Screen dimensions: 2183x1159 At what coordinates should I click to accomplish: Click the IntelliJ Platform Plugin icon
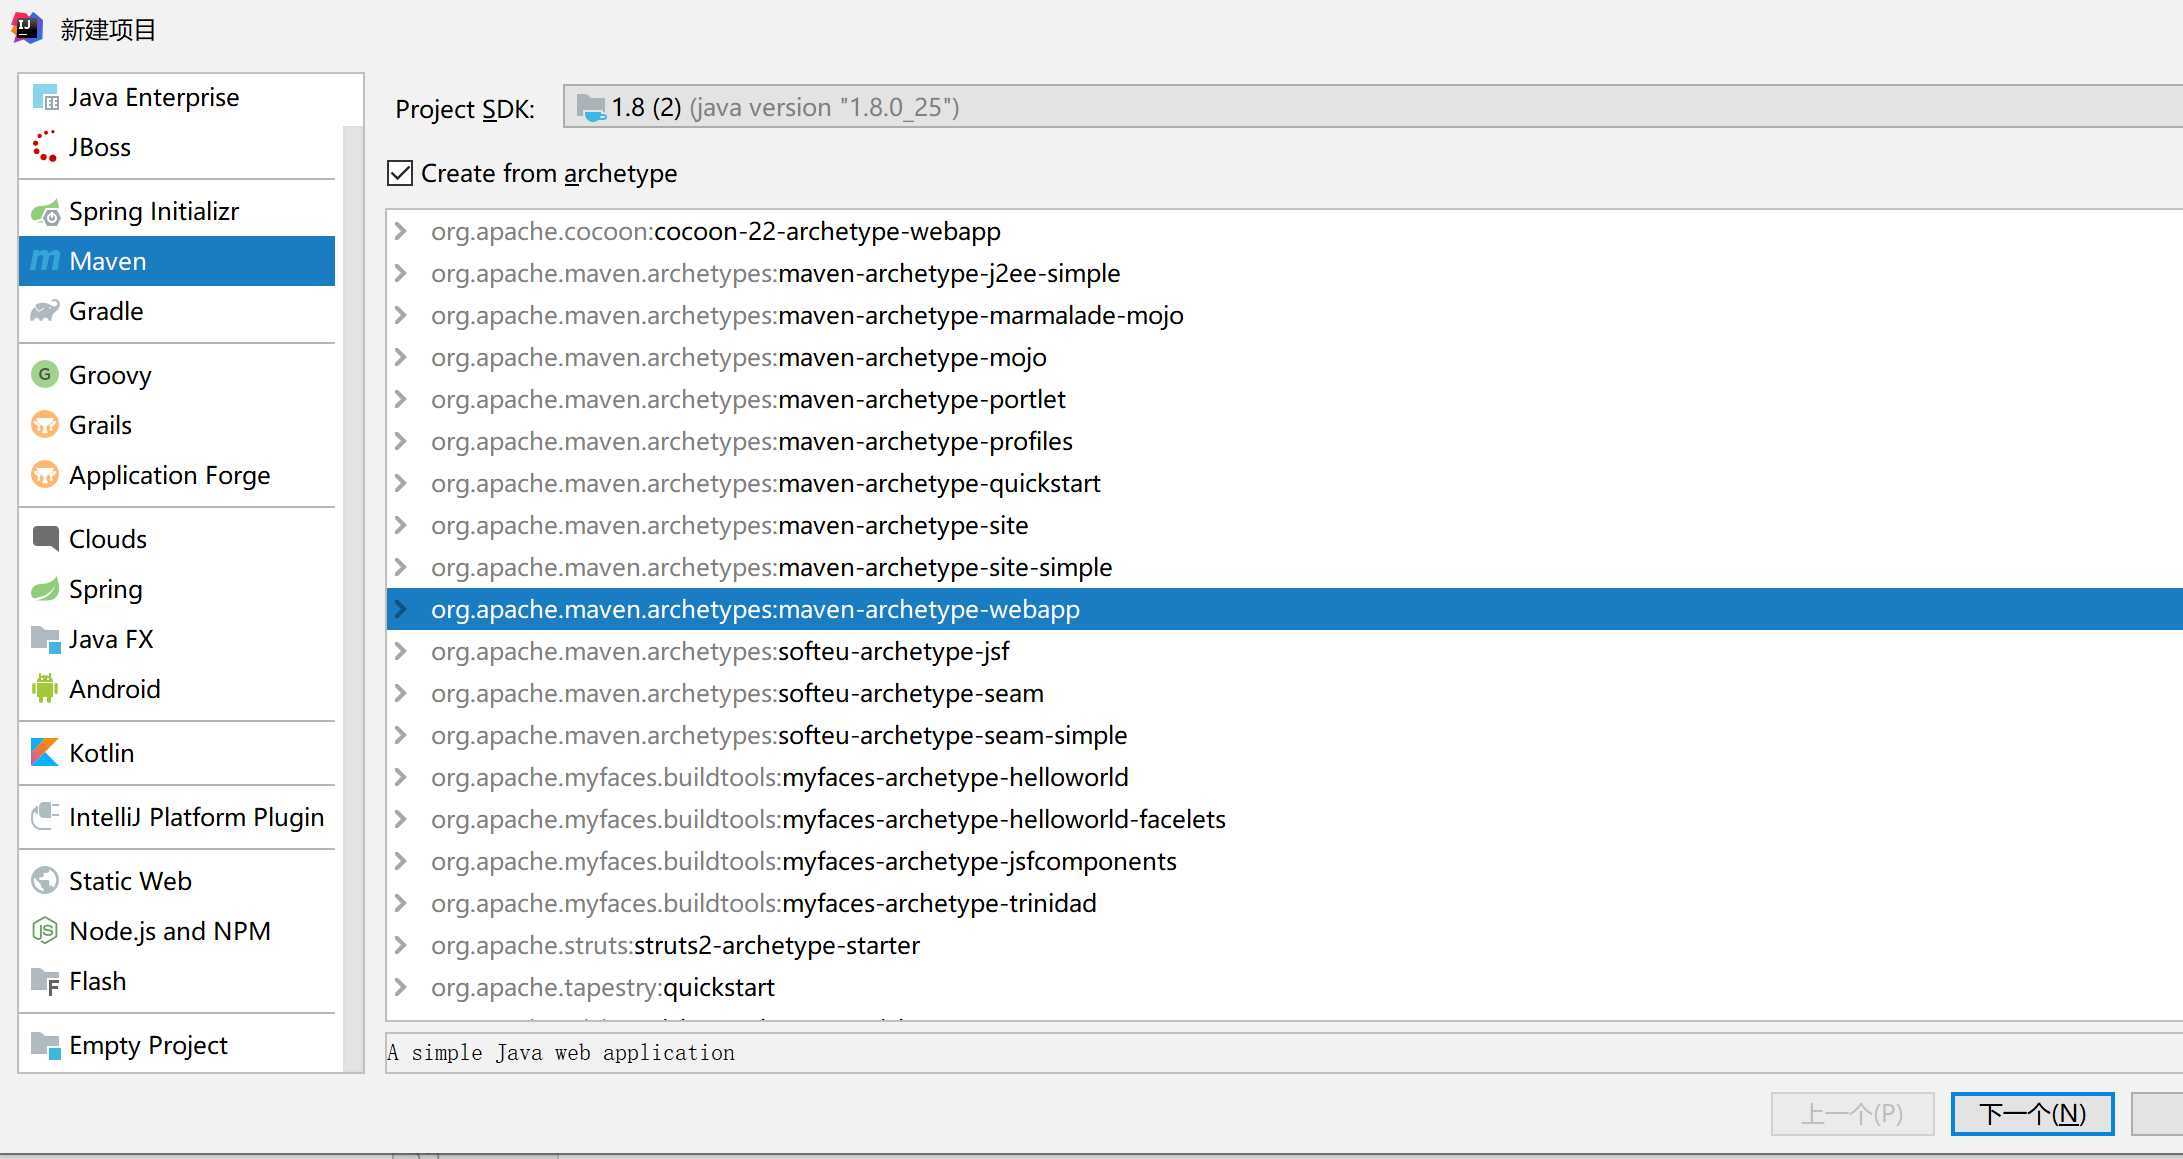tap(45, 816)
